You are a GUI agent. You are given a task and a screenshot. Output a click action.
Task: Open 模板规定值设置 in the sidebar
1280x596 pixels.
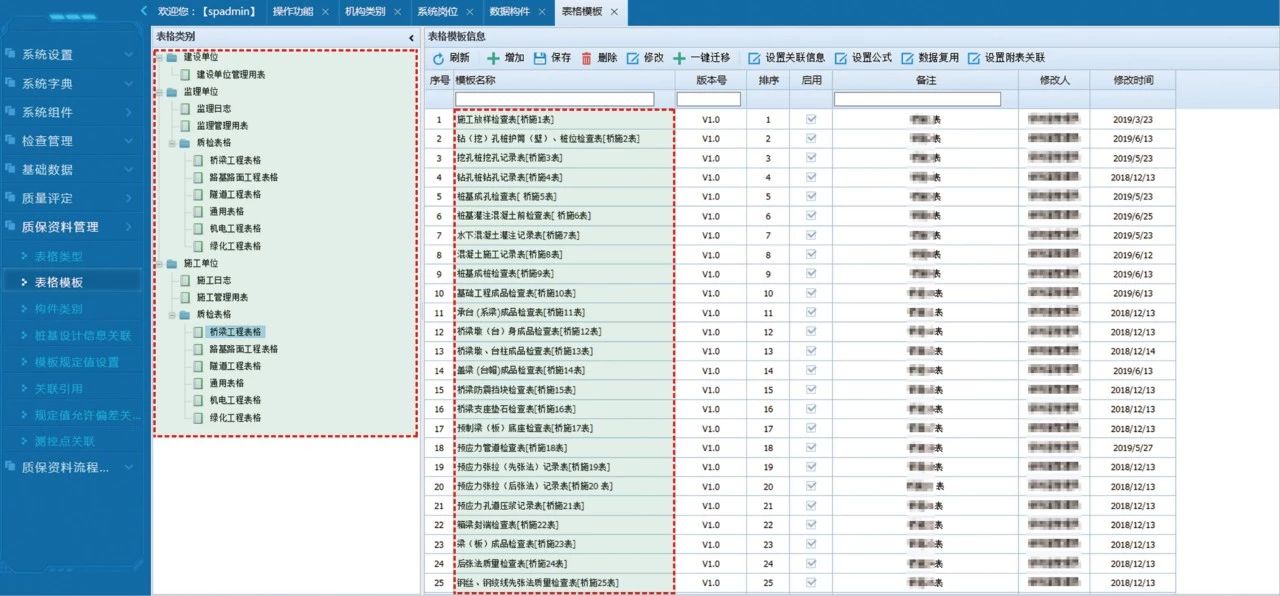pos(77,362)
